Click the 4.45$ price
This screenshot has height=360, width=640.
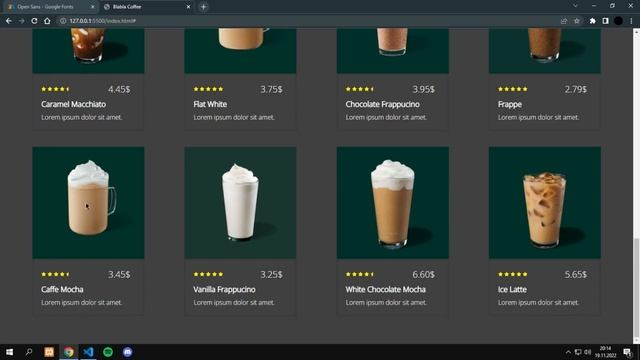click(119, 89)
